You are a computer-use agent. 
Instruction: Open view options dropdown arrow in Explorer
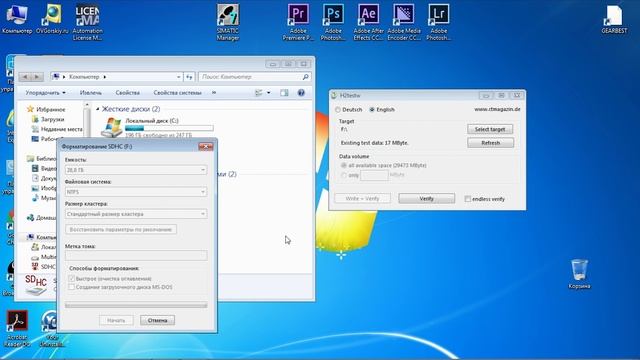tap(269, 93)
